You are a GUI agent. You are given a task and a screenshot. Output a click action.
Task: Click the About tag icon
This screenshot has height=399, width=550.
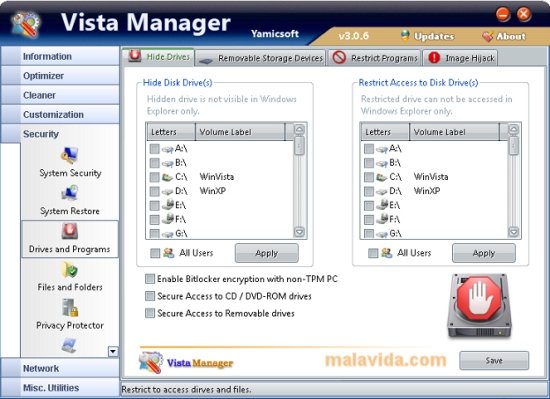pyautogui.click(x=488, y=36)
